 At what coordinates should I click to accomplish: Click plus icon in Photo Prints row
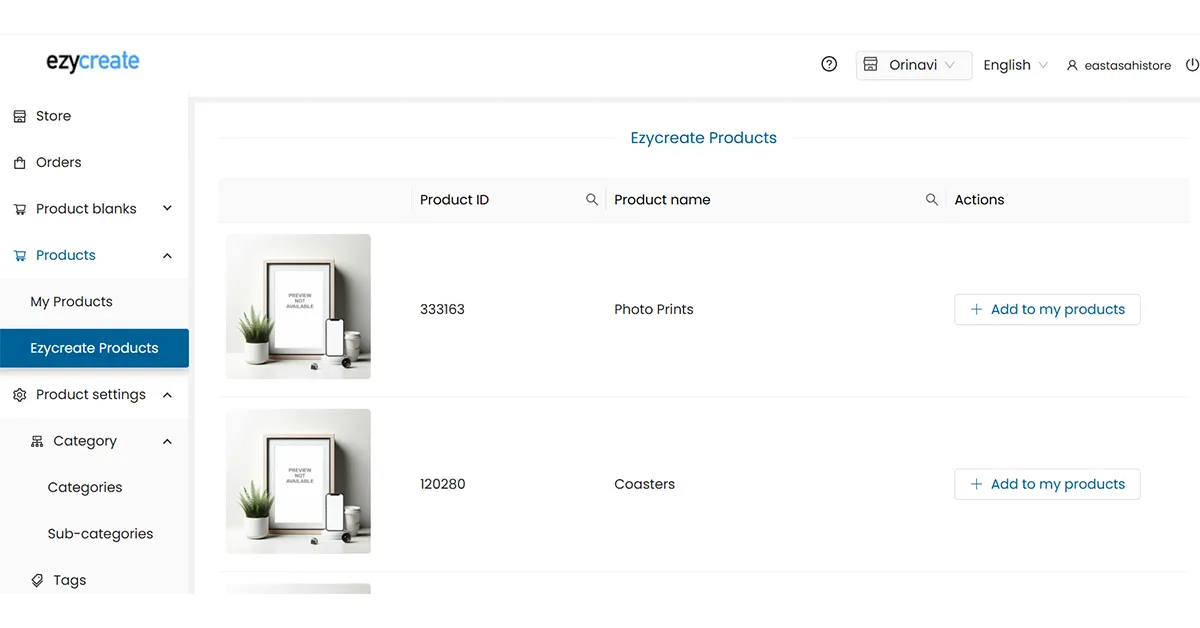coord(976,309)
